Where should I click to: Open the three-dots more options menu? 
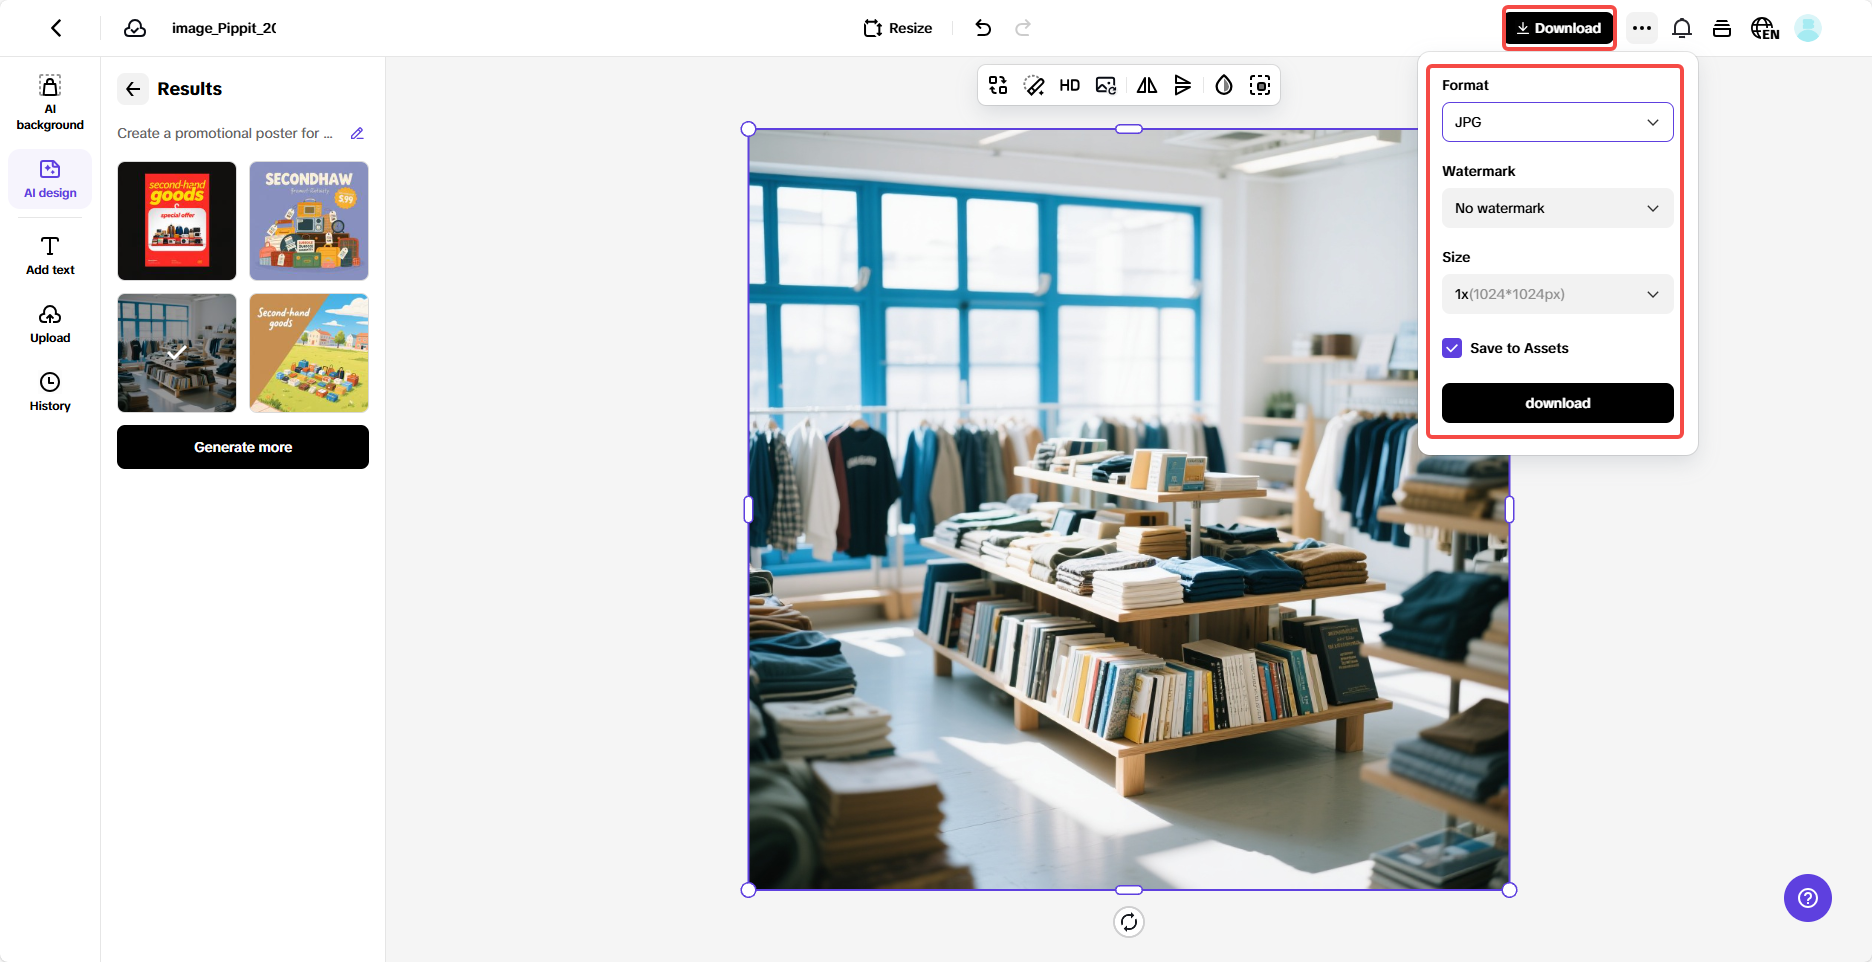(1642, 28)
